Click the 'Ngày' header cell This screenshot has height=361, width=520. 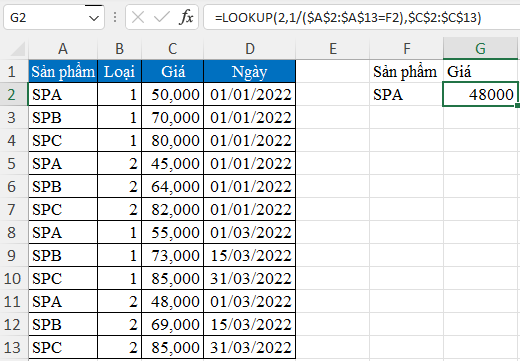250,71
